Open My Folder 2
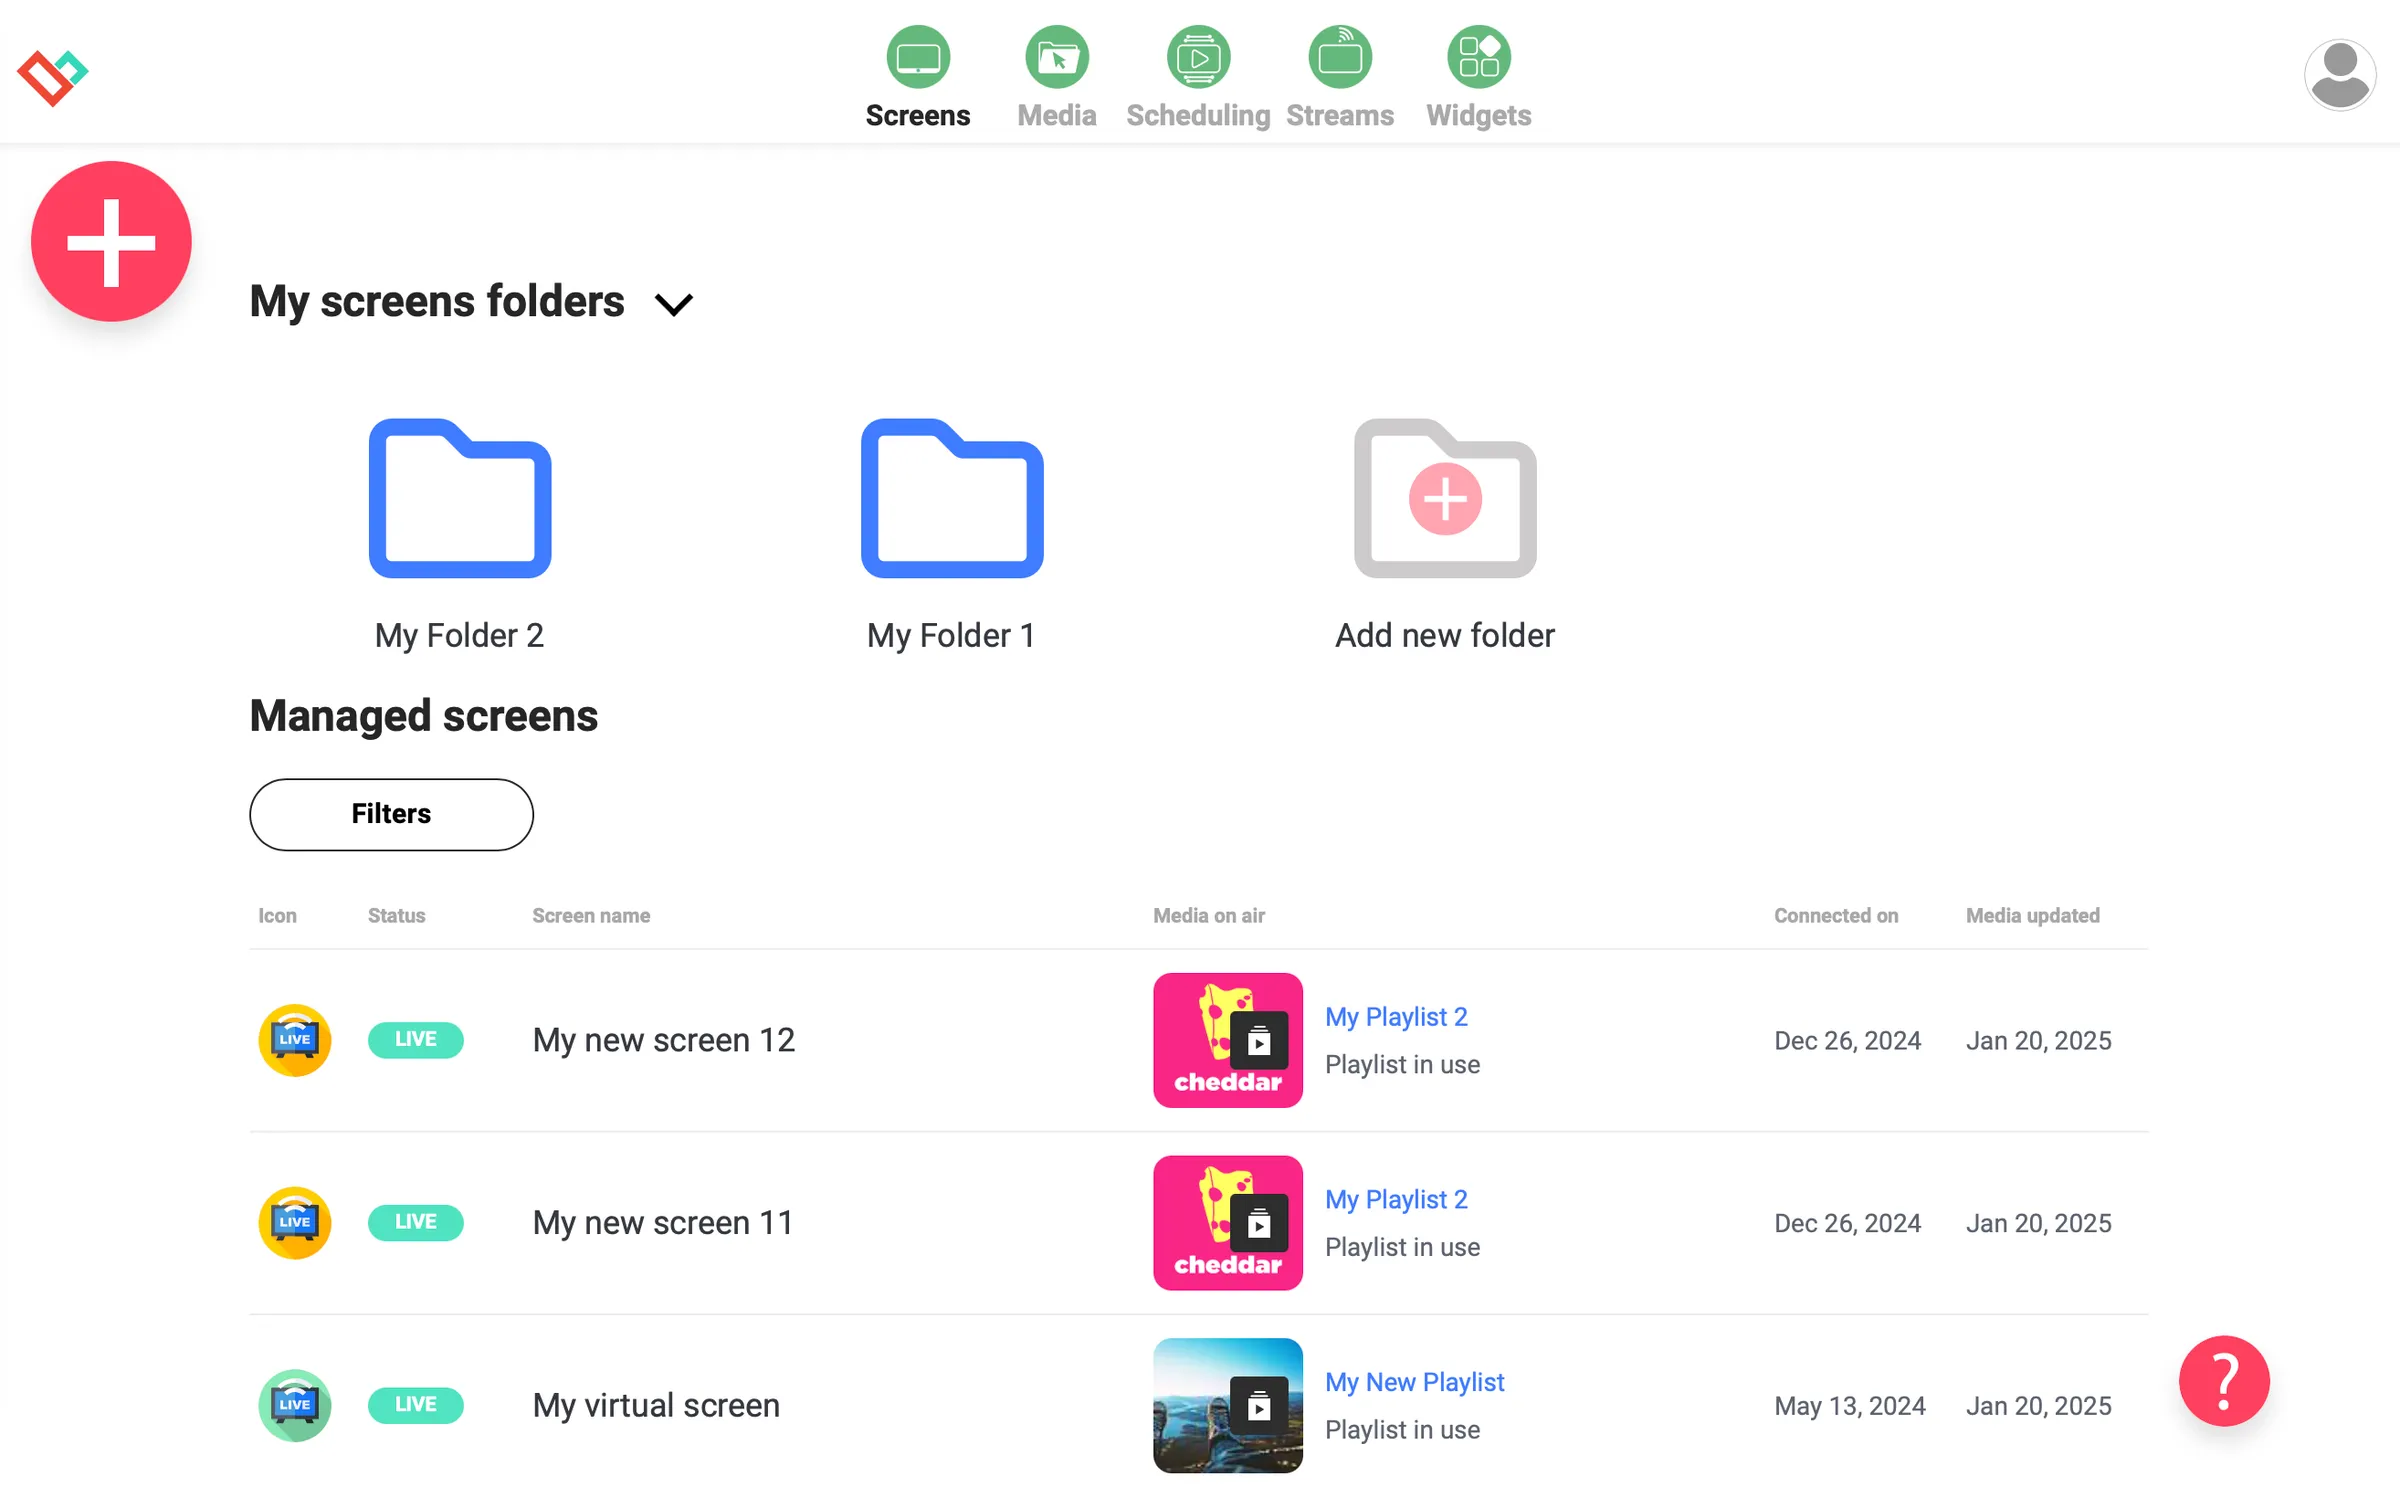The height and width of the screenshot is (1511, 2400). pos(459,498)
